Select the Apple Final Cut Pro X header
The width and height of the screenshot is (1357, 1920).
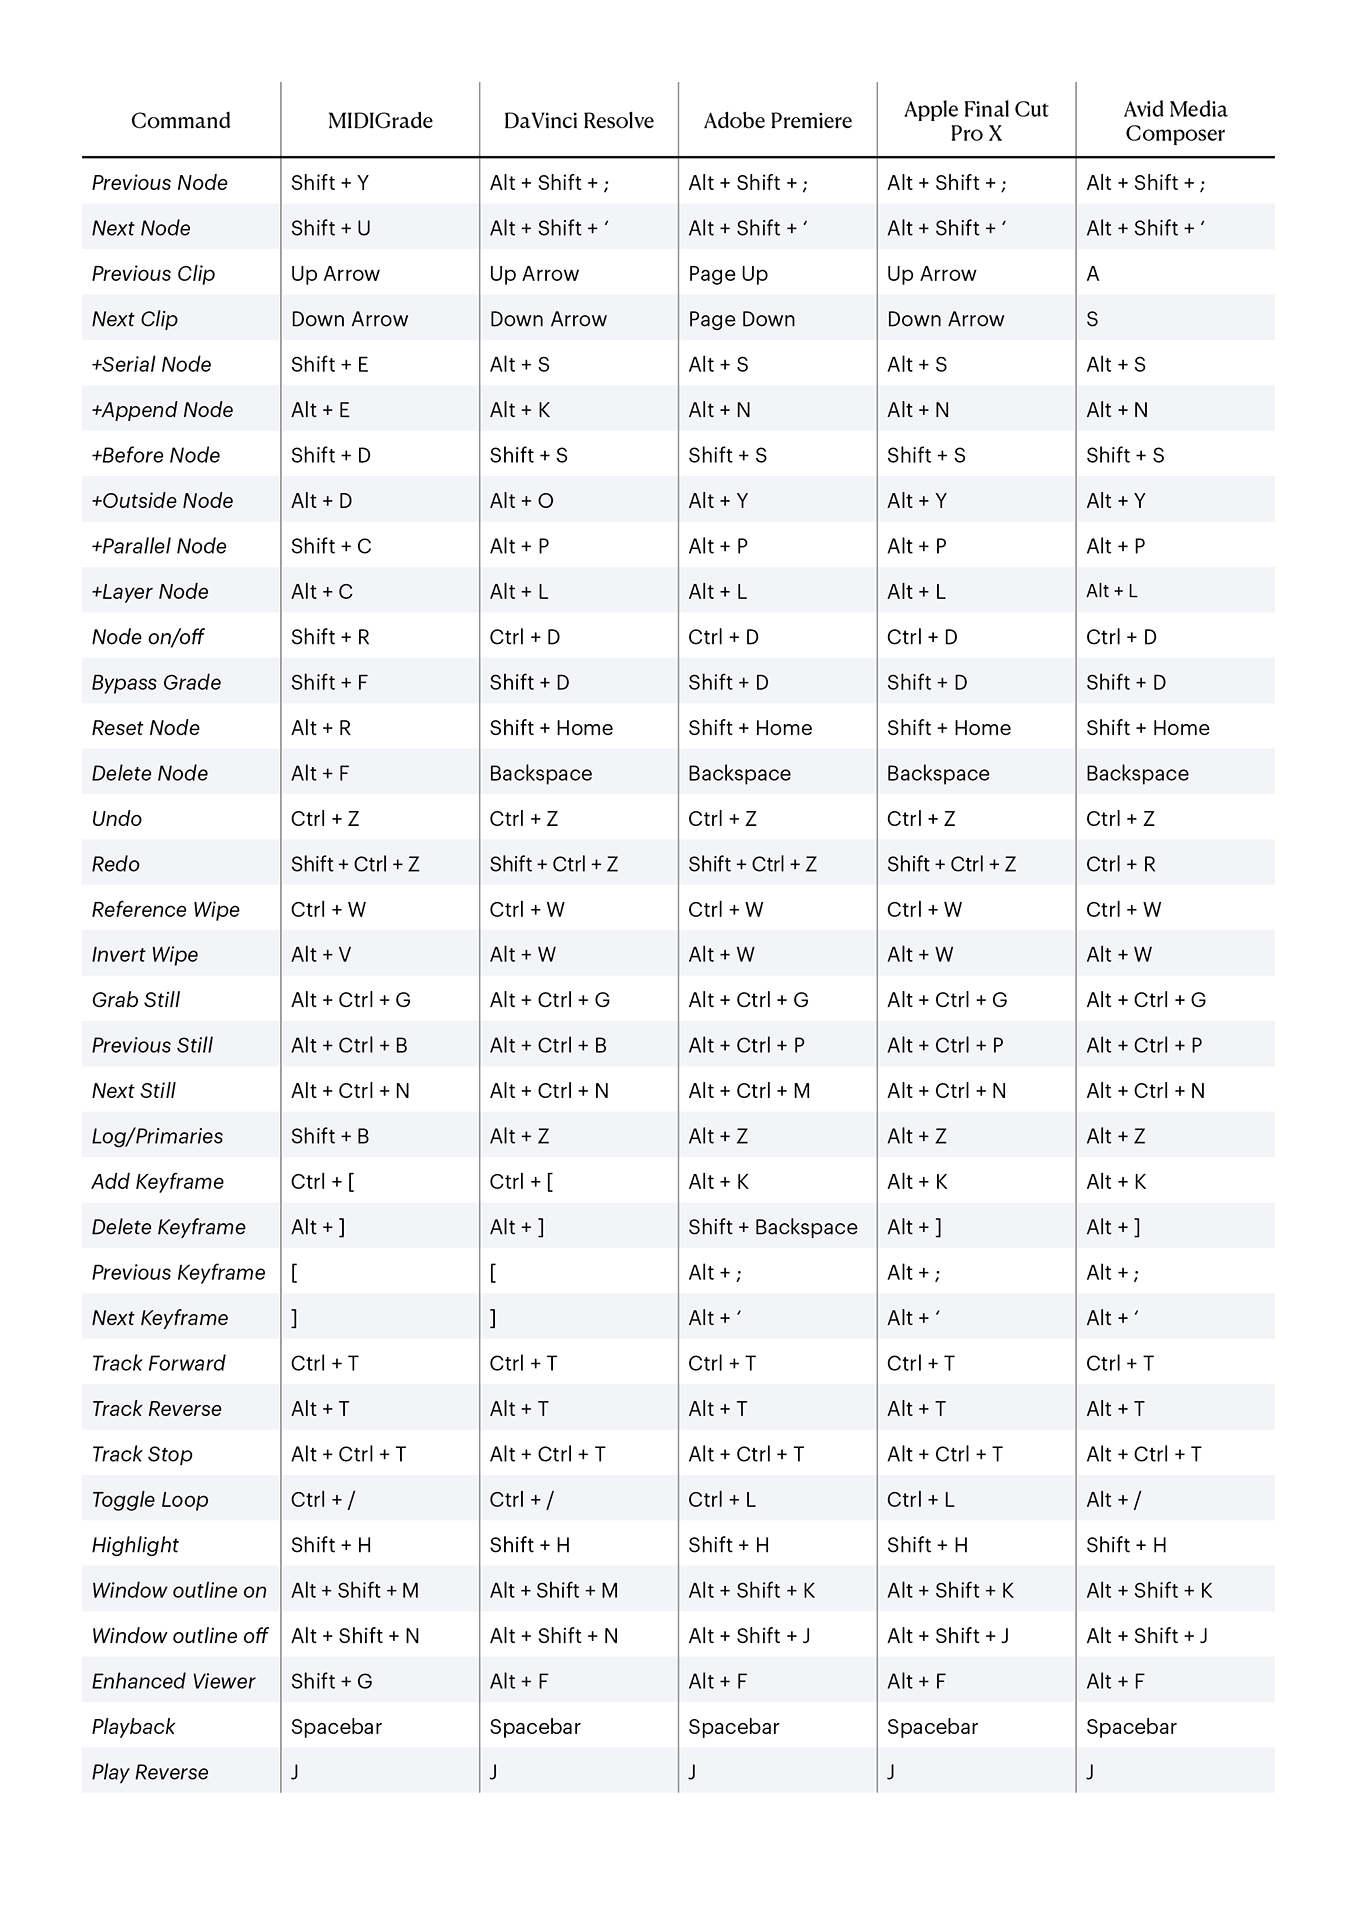[x=976, y=121]
